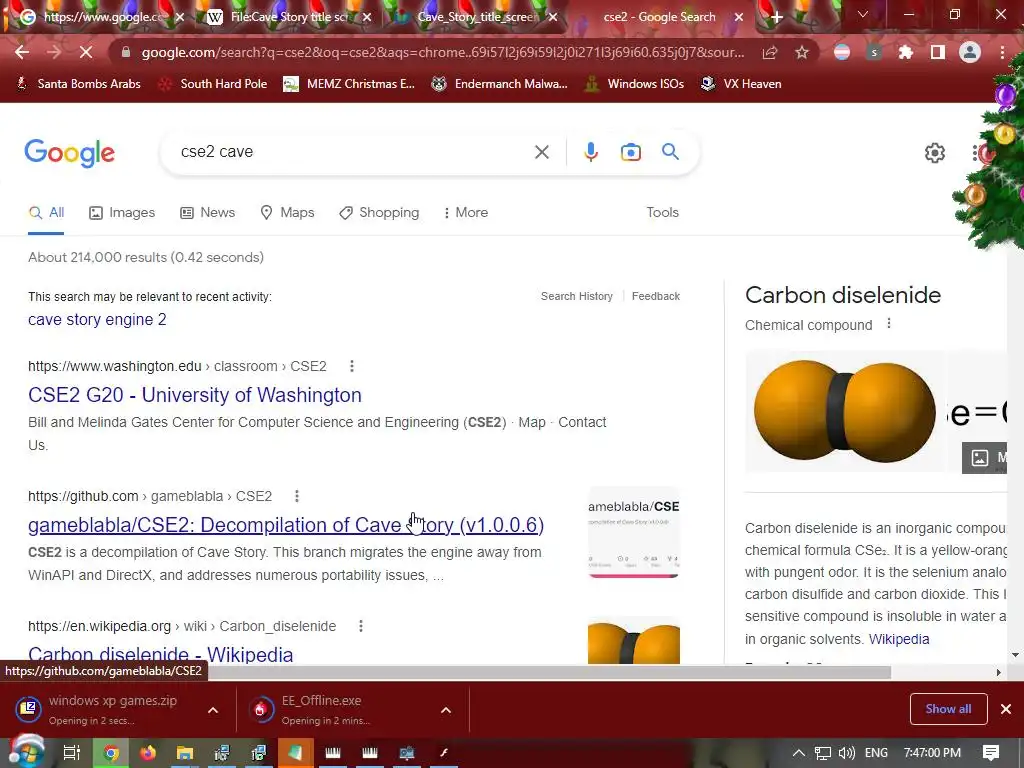Viewport: 1024px width, 768px height.
Task: Open the notification center icon
Action: pyautogui.click(x=991, y=753)
